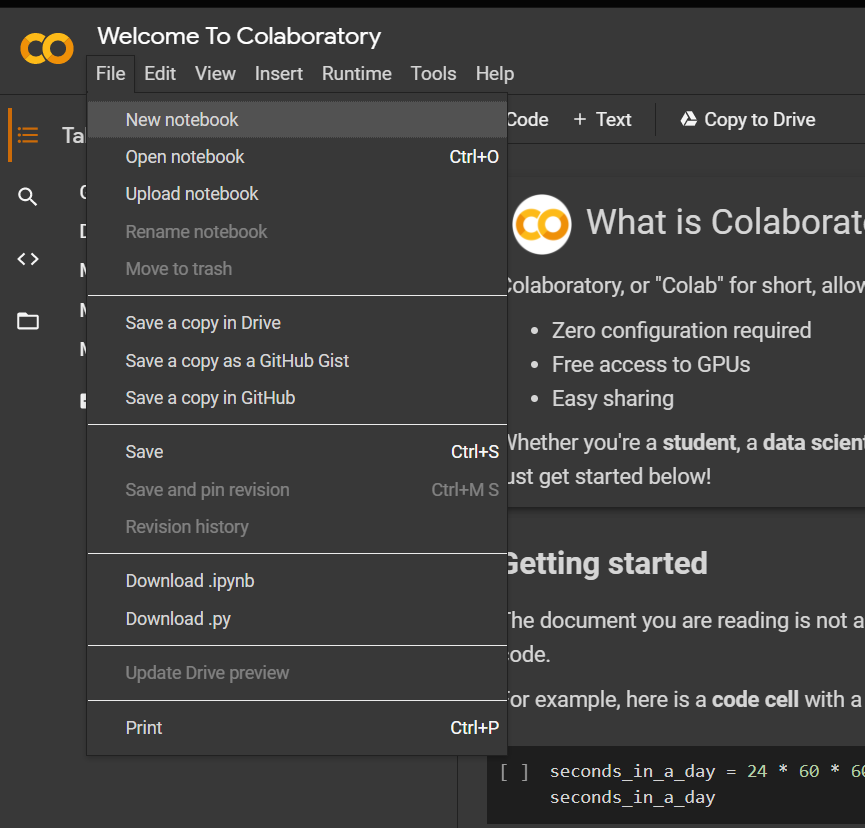865x828 pixels.
Task: Open the Files folder icon in sidebar
Action: point(28,321)
